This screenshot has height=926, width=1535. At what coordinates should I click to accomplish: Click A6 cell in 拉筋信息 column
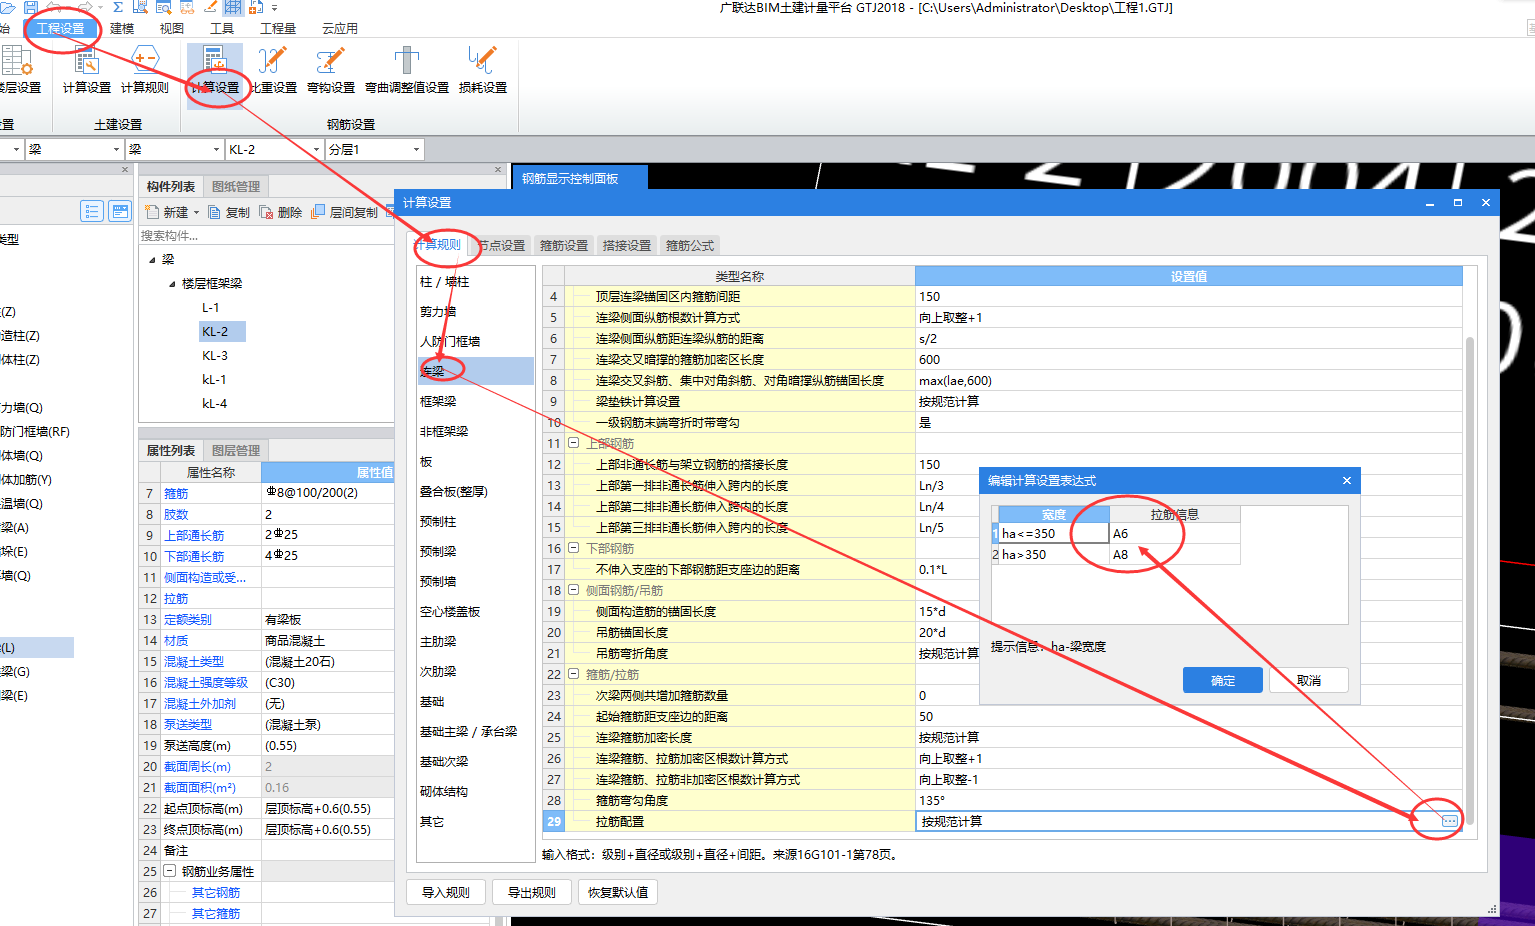[1175, 533]
